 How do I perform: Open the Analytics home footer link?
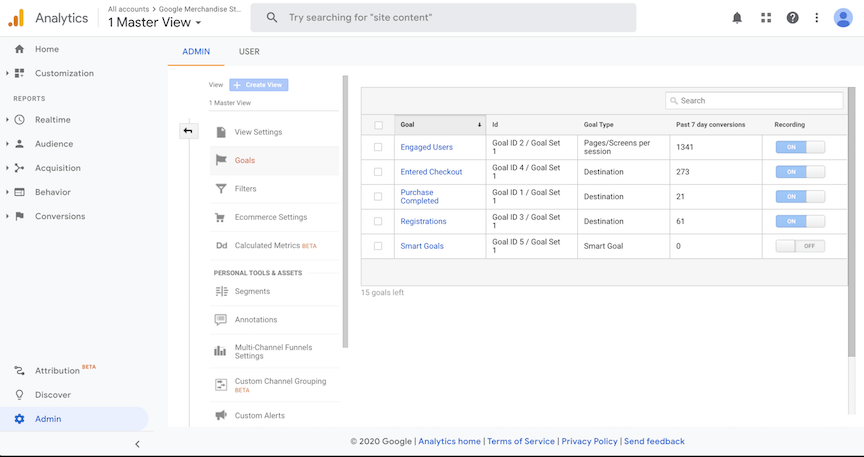coord(450,442)
